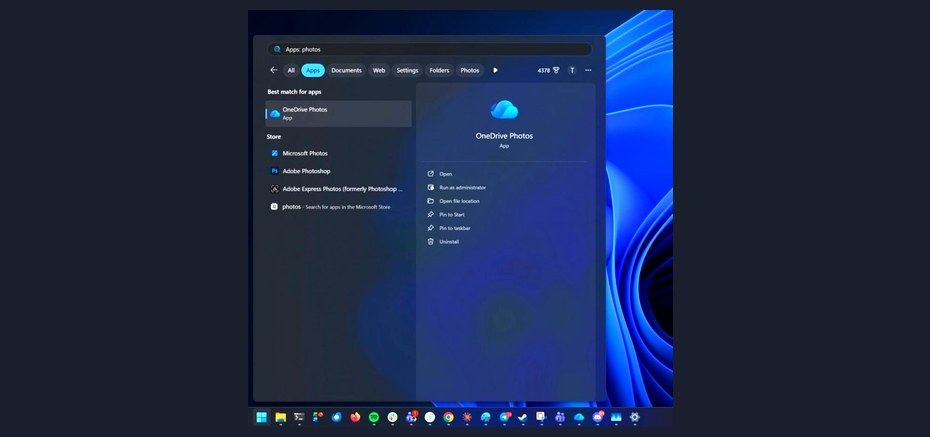Select the All filter tab
Image resolution: width=930 pixels, height=437 pixels.
point(291,70)
